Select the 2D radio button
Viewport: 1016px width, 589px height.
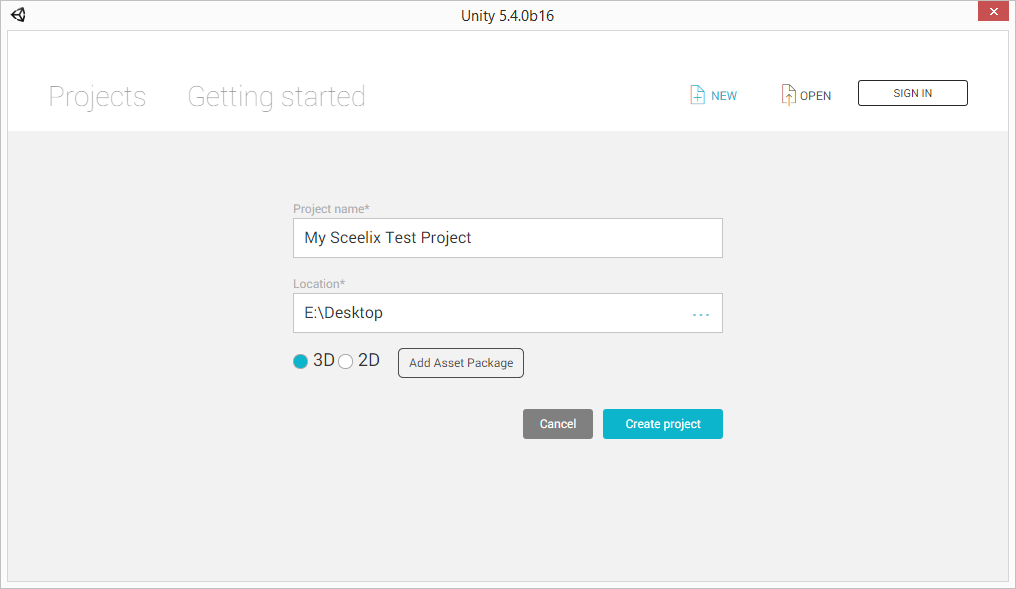345,361
